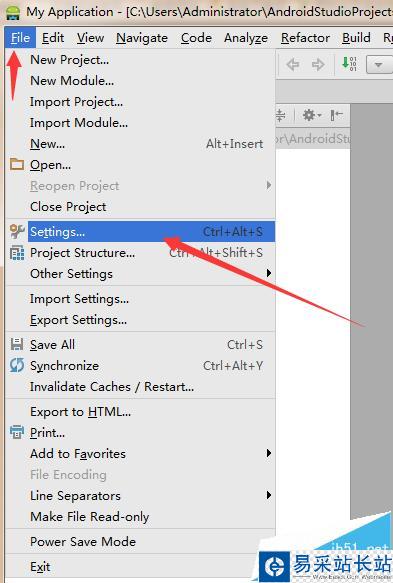Open the gear options in project panel
The width and height of the screenshot is (393, 583).
tap(312, 115)
